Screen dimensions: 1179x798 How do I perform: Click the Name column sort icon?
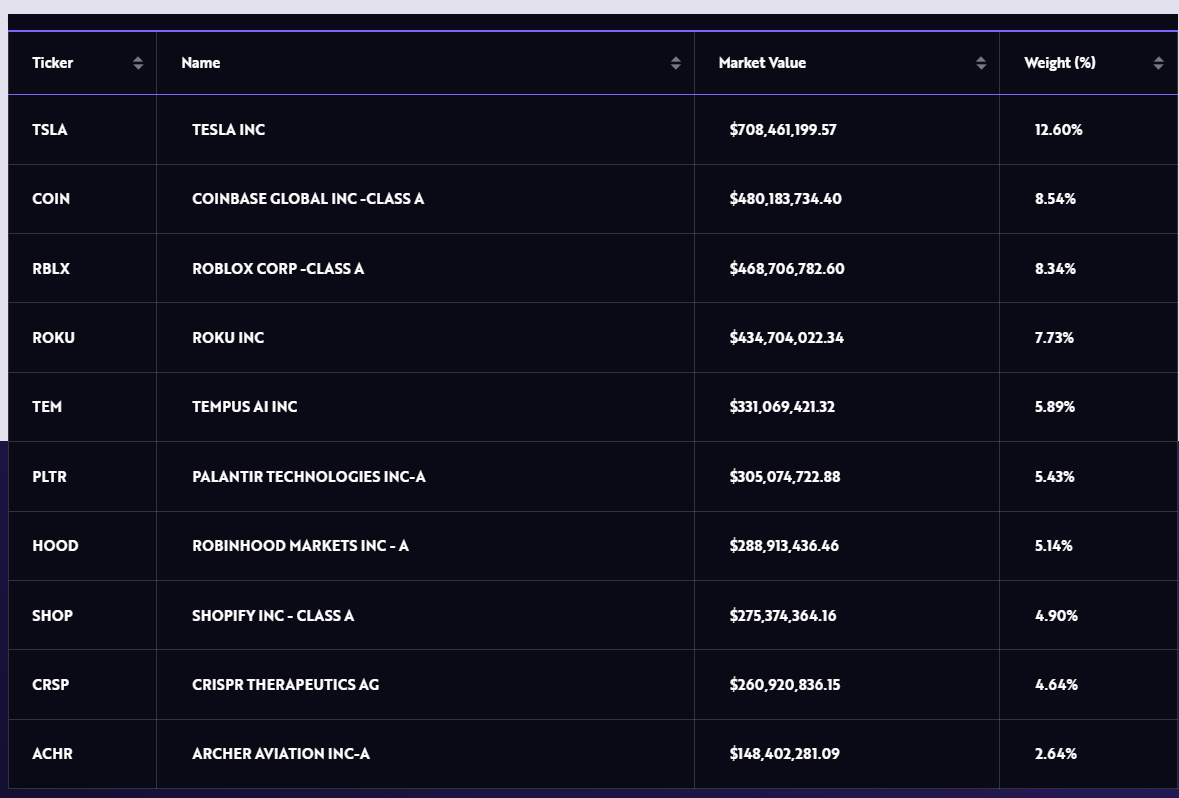click(x=676, y=63)
